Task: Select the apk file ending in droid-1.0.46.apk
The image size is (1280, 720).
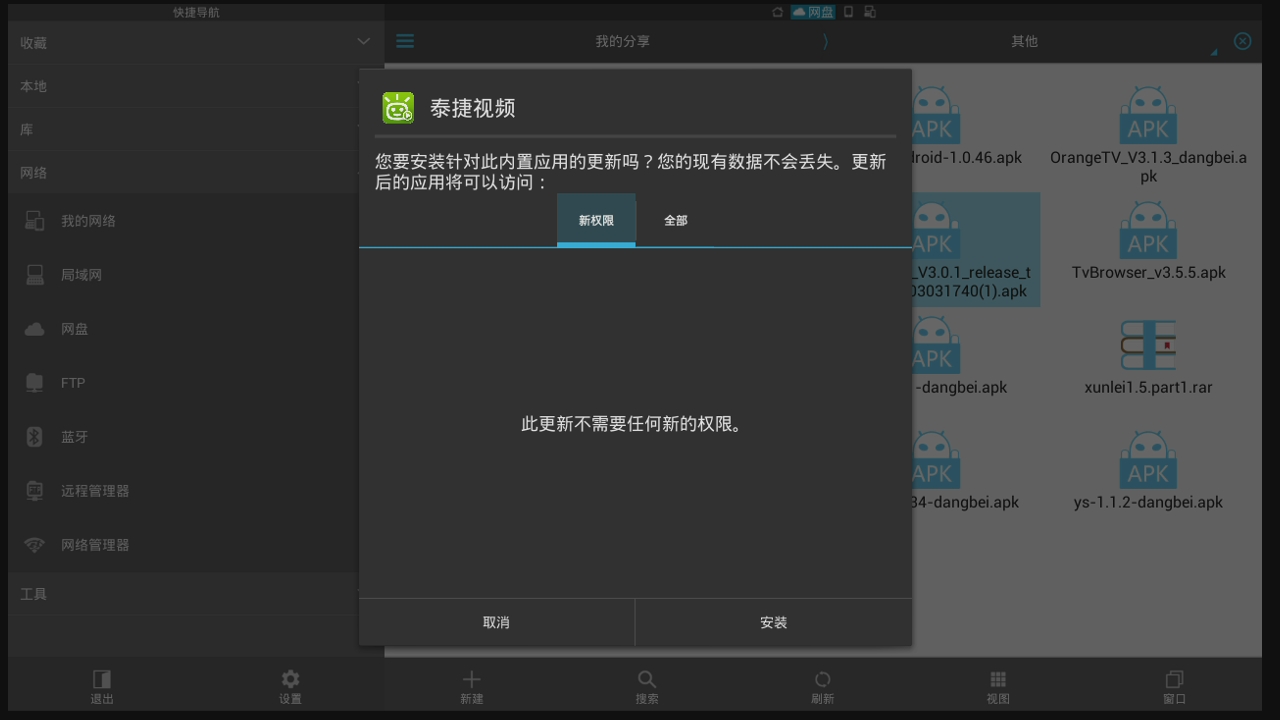Action: pos(967,125)
